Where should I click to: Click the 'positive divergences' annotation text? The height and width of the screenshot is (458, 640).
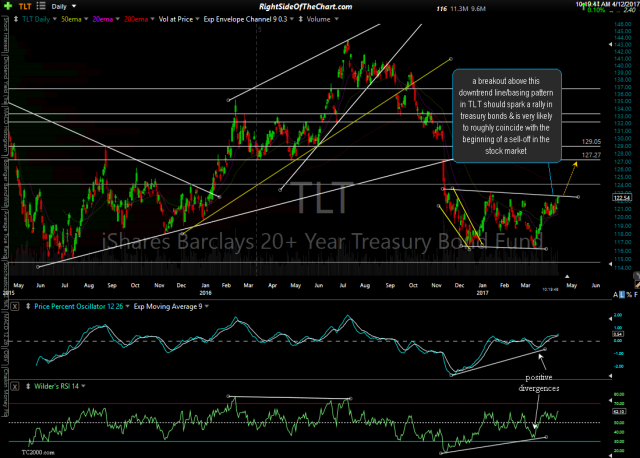[x=539, y=382]
